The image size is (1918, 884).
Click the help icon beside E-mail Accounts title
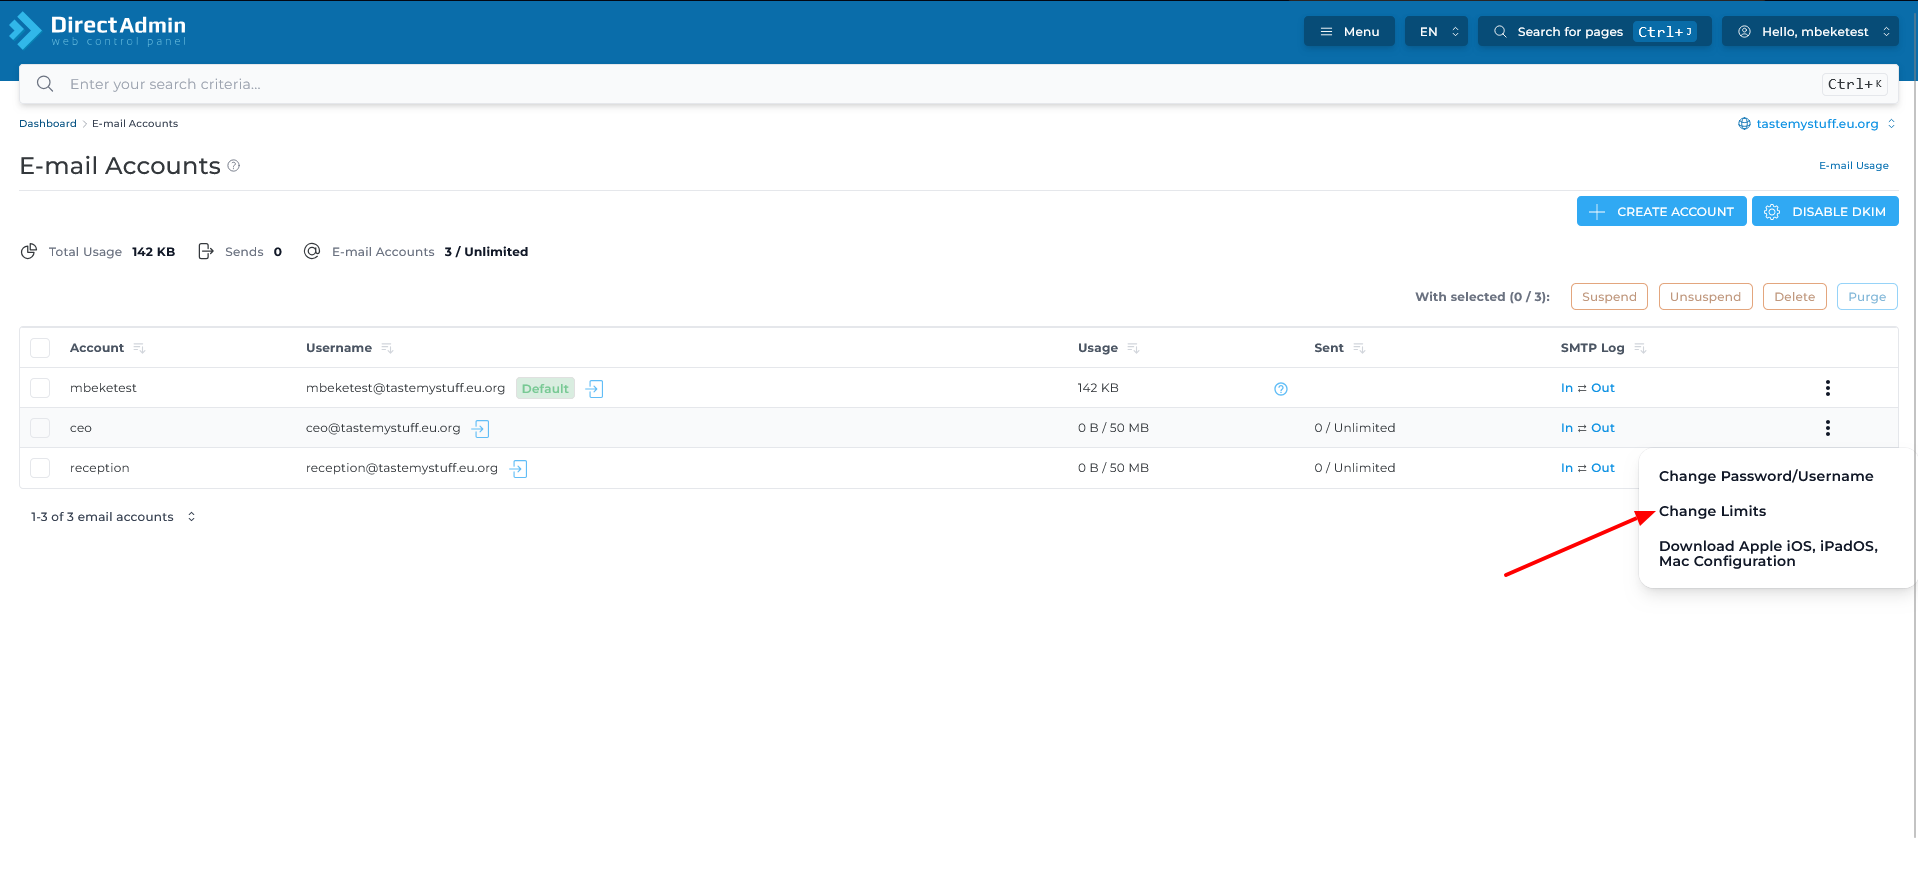(234, 166)
